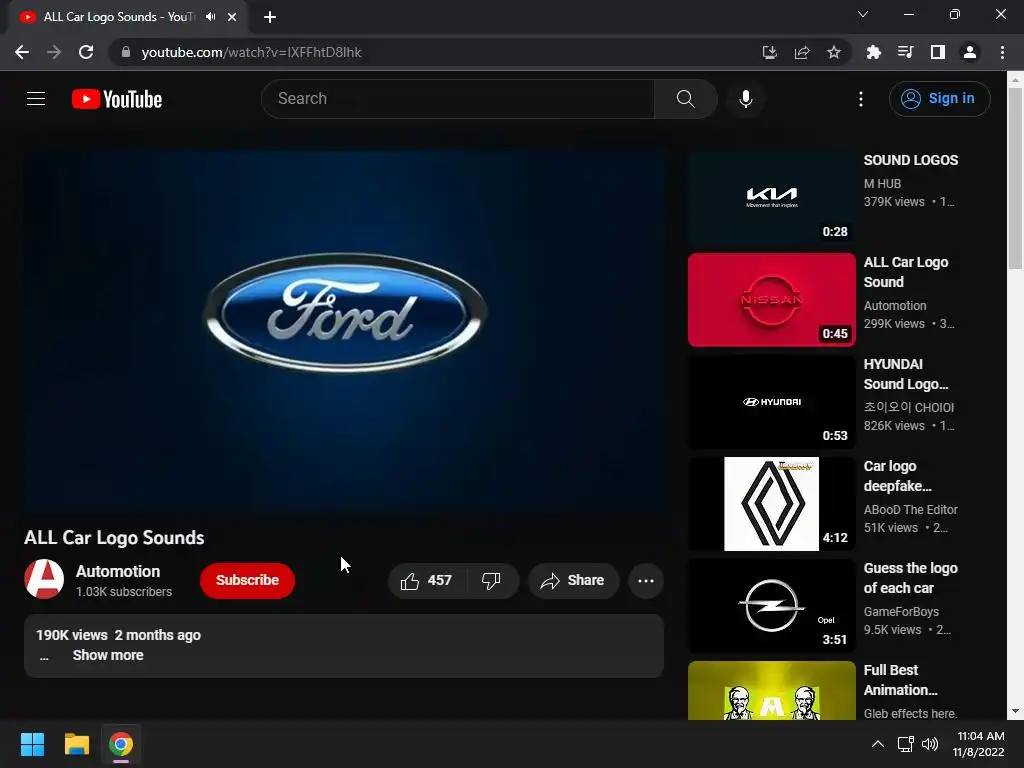This screenshot has width=1024, height=768.
Task: Go back to previous page
Action: coord(22,52)
